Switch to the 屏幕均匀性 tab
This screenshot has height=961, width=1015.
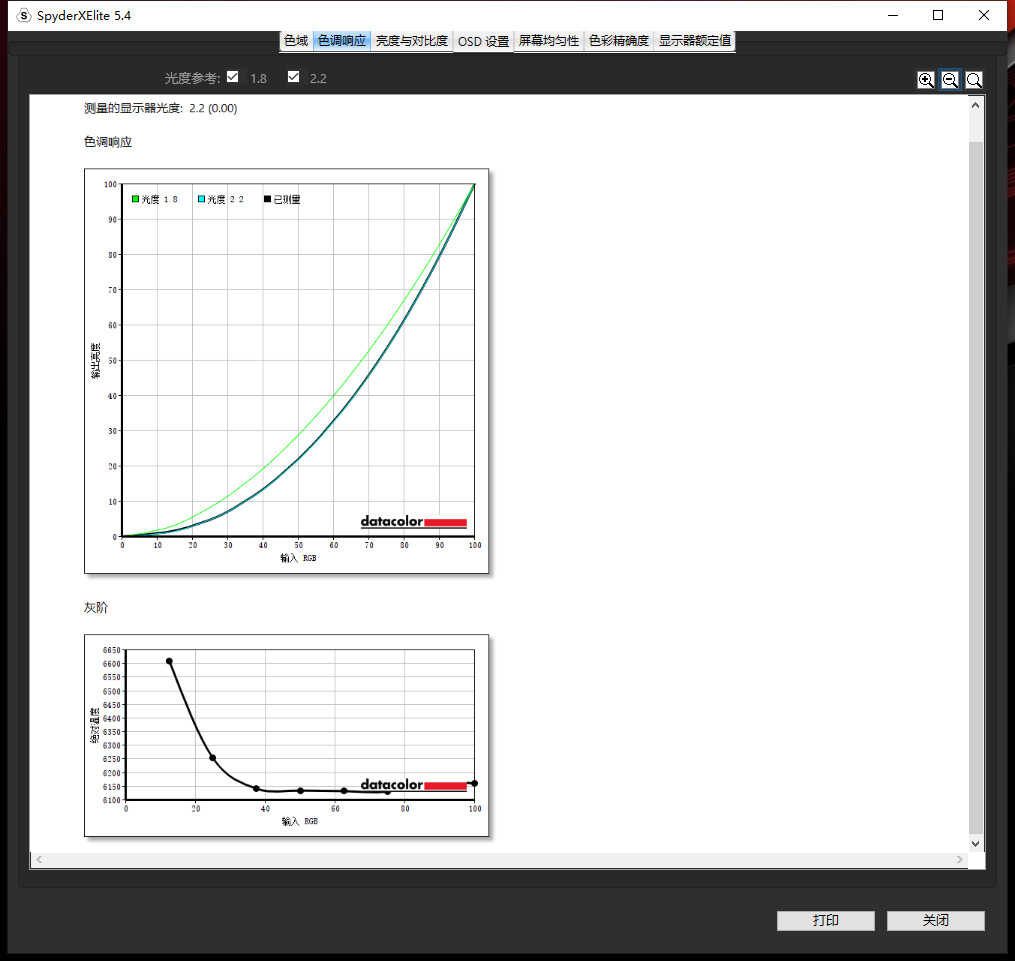[x=549, y=41]
